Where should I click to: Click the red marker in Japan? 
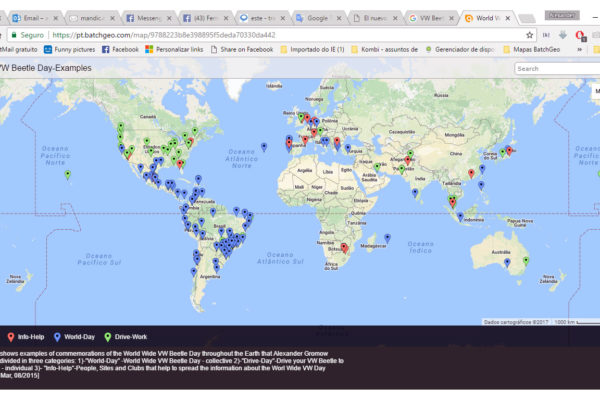(509, 151)
